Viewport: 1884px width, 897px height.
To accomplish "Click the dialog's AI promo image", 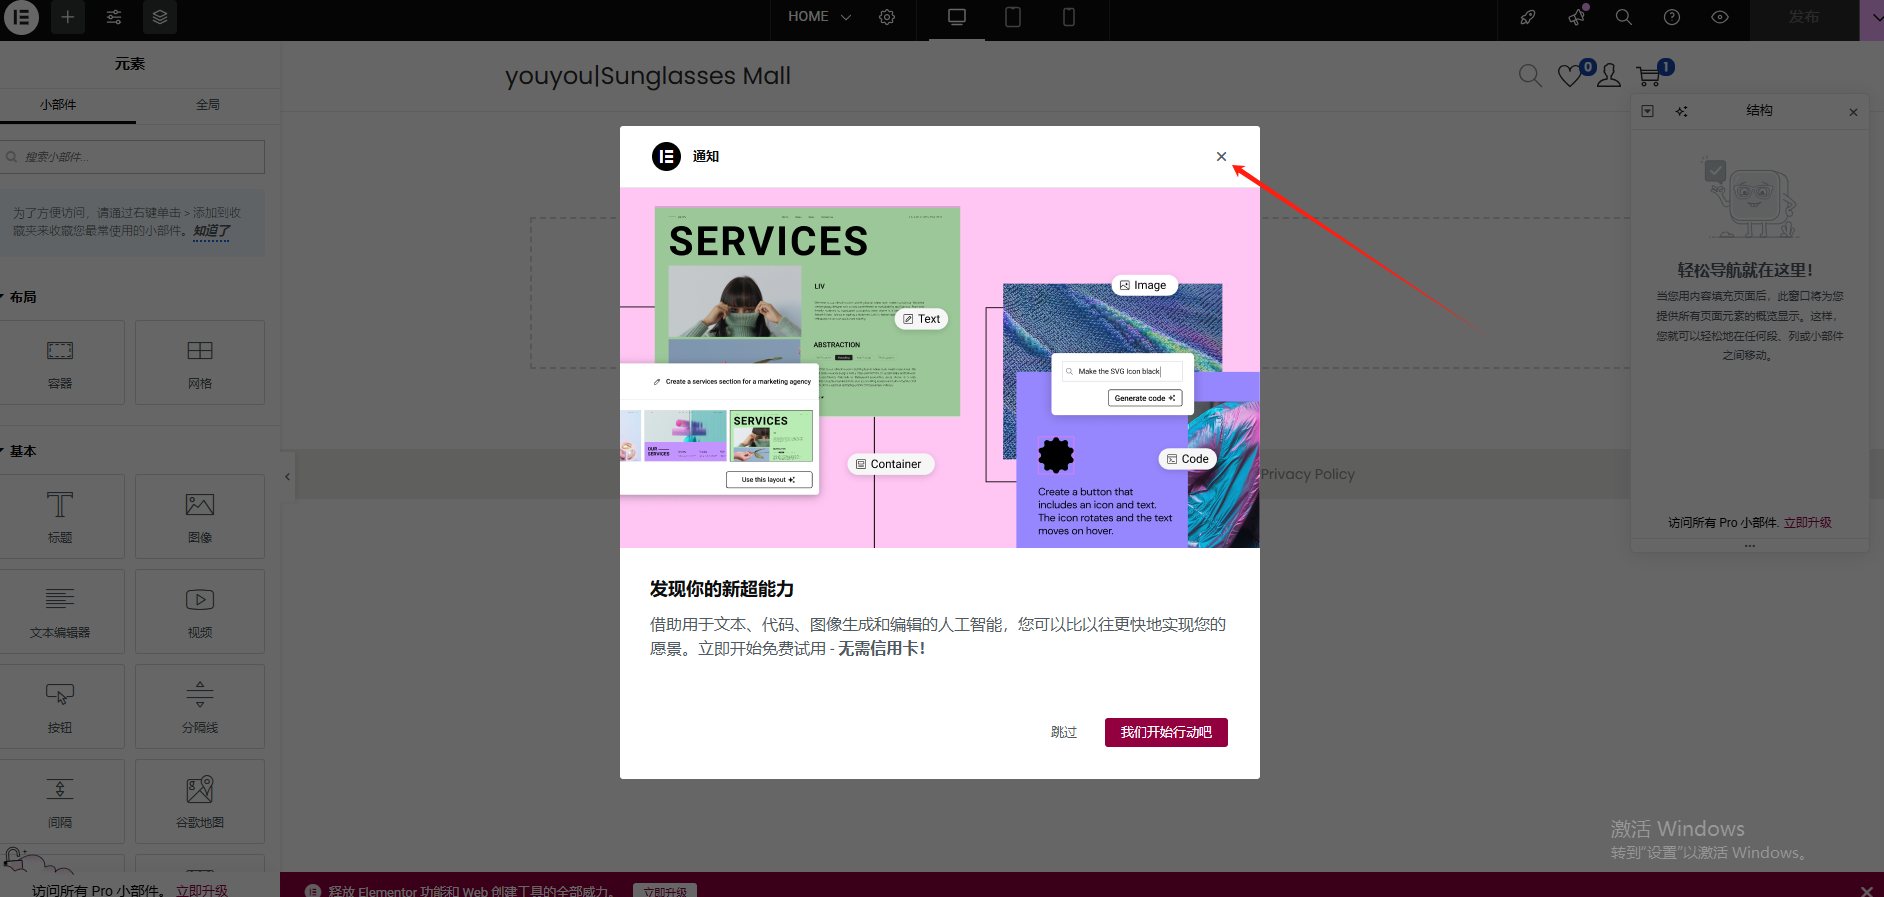I will 940,367.
